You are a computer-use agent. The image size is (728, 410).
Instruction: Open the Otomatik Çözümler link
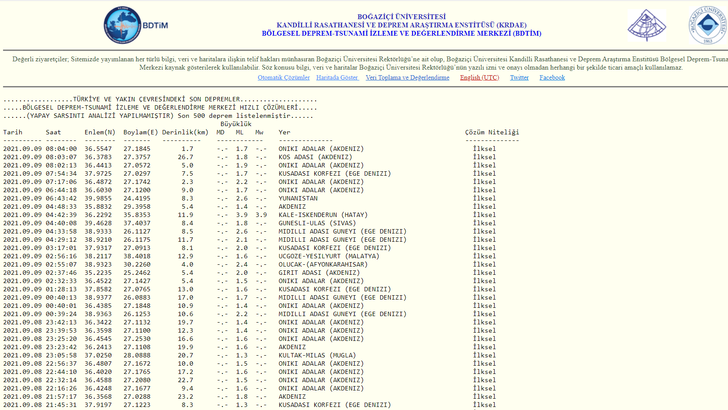click(x=284, y=77)
